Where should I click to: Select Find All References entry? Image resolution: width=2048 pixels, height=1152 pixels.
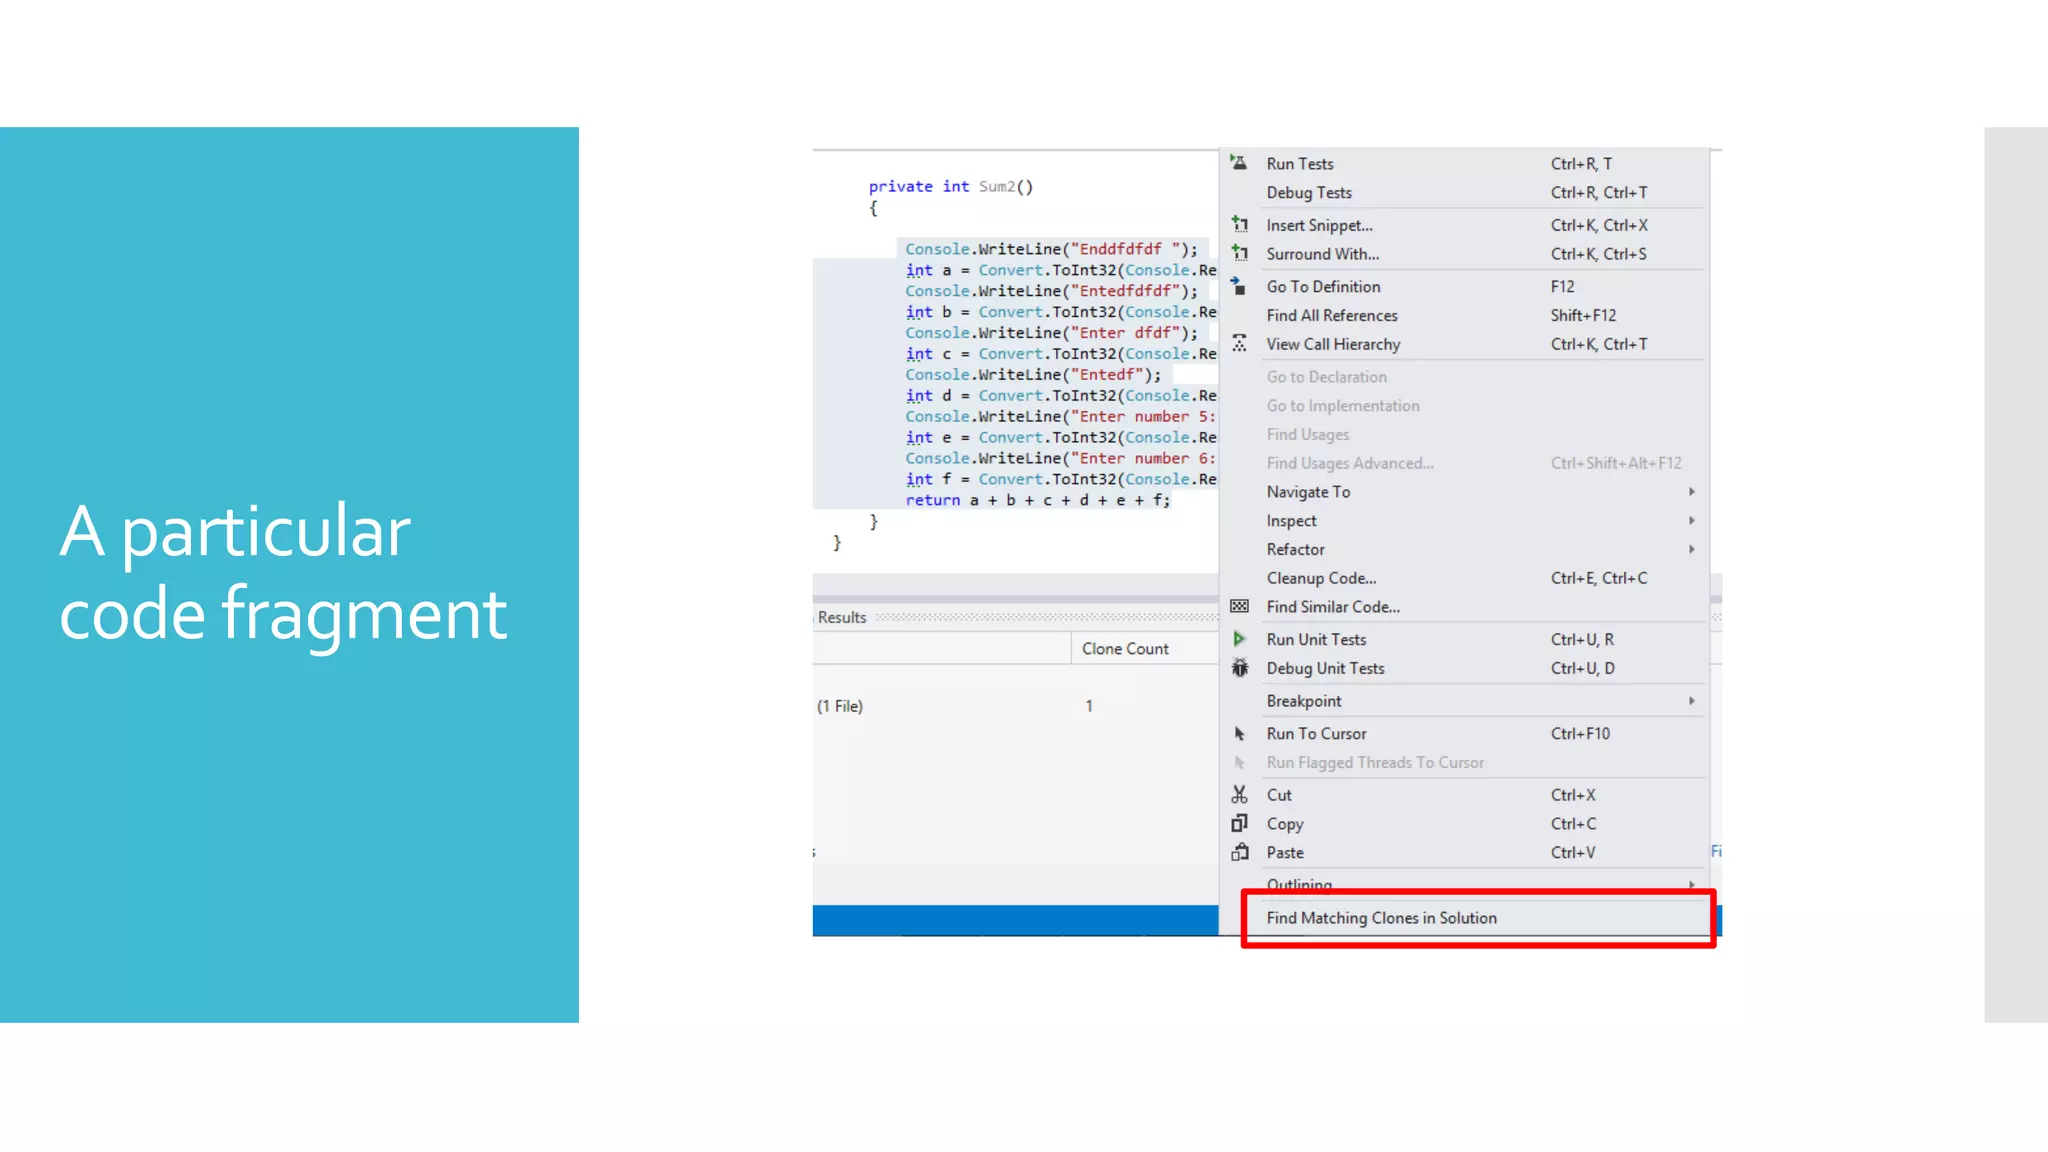1331,315
